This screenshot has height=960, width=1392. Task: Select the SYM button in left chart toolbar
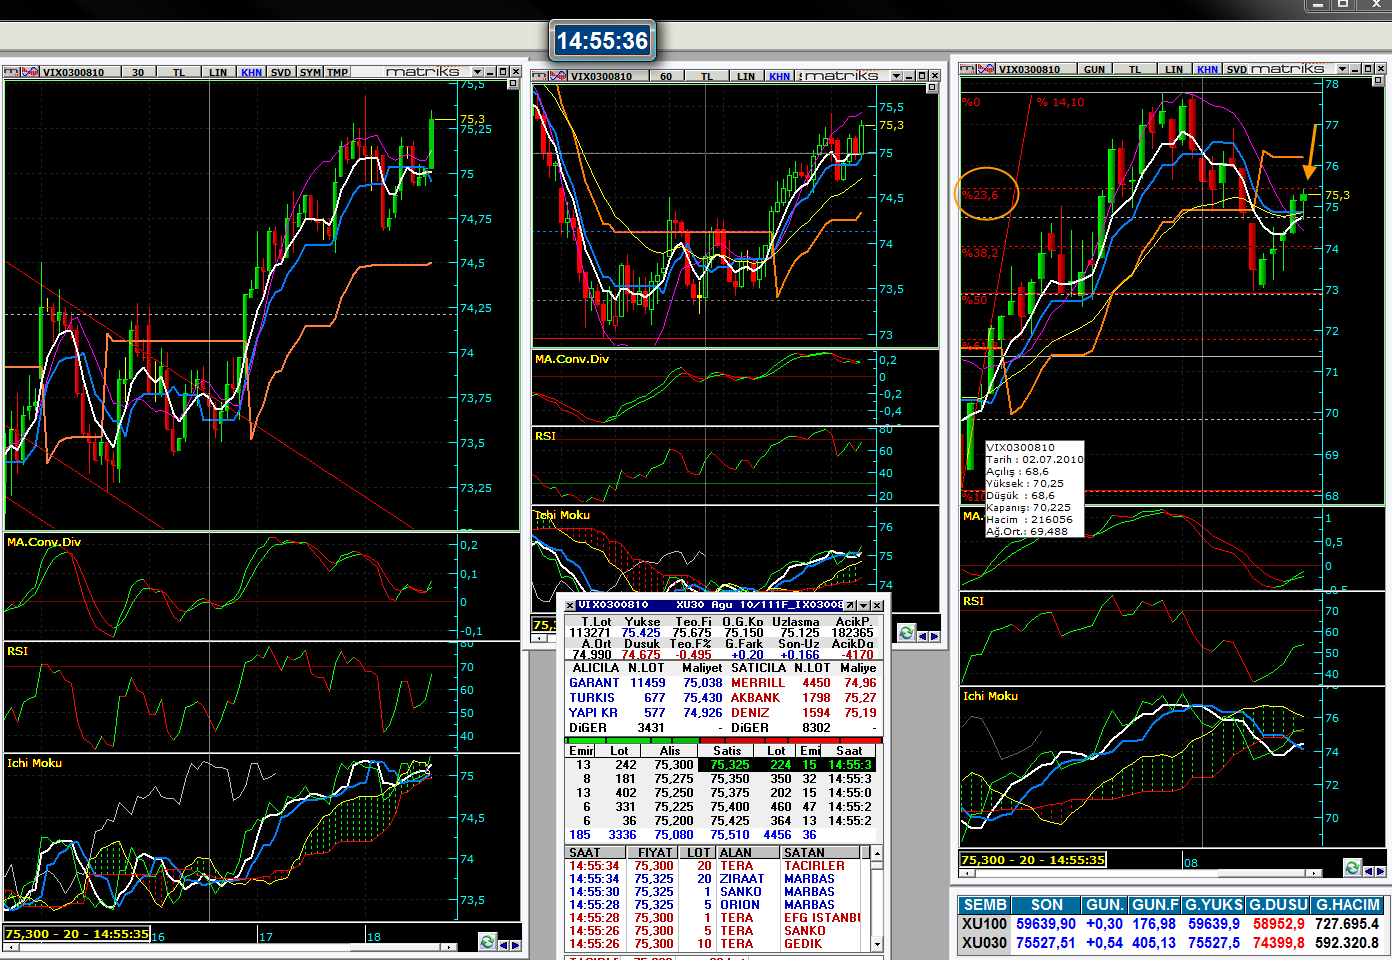pyautogui.click(x=310, y=72)
